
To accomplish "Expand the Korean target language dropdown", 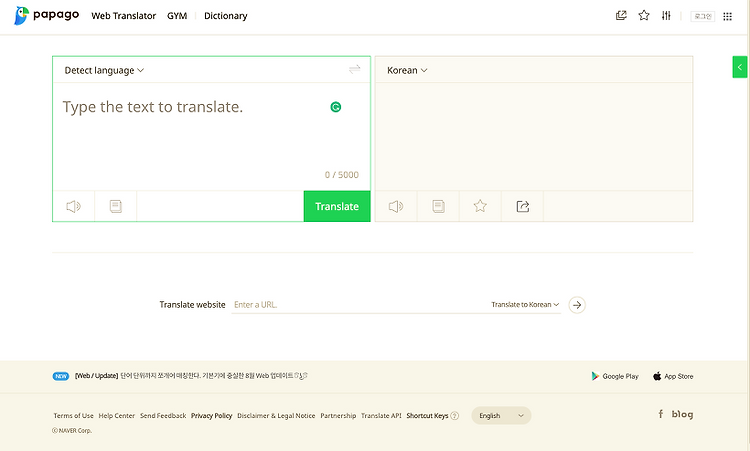I will coord(407,70).
